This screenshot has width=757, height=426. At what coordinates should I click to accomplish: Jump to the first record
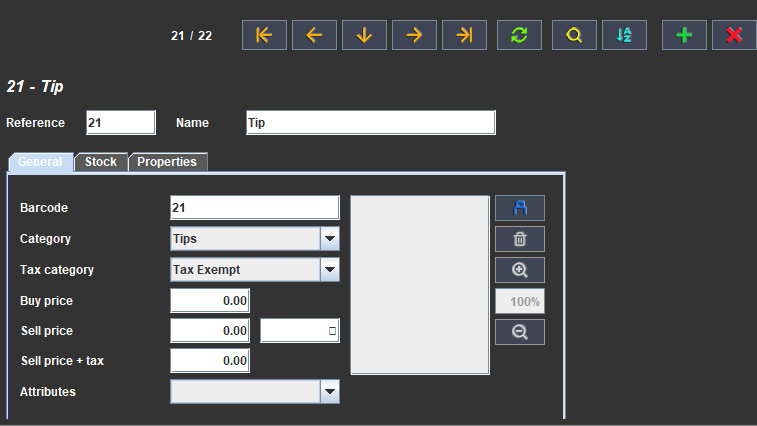(264, 35)
